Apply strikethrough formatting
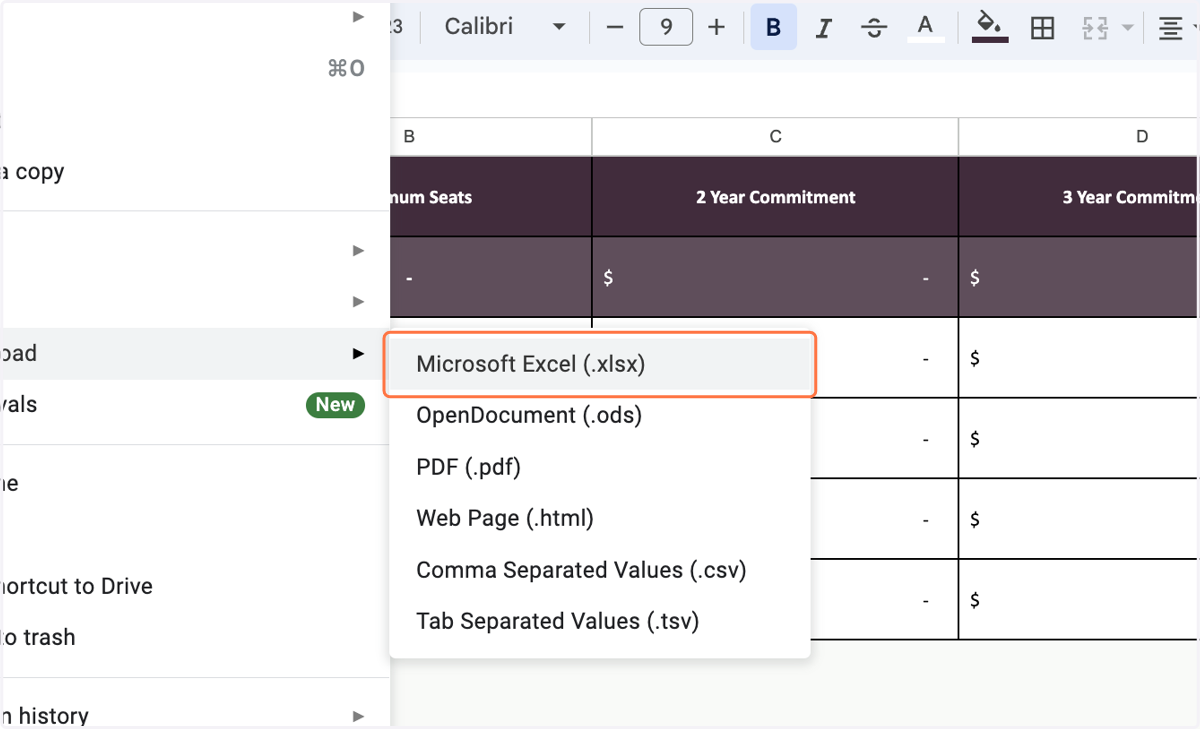Image resolution: width=1200 pixels, height=729 pixels. 874,28
